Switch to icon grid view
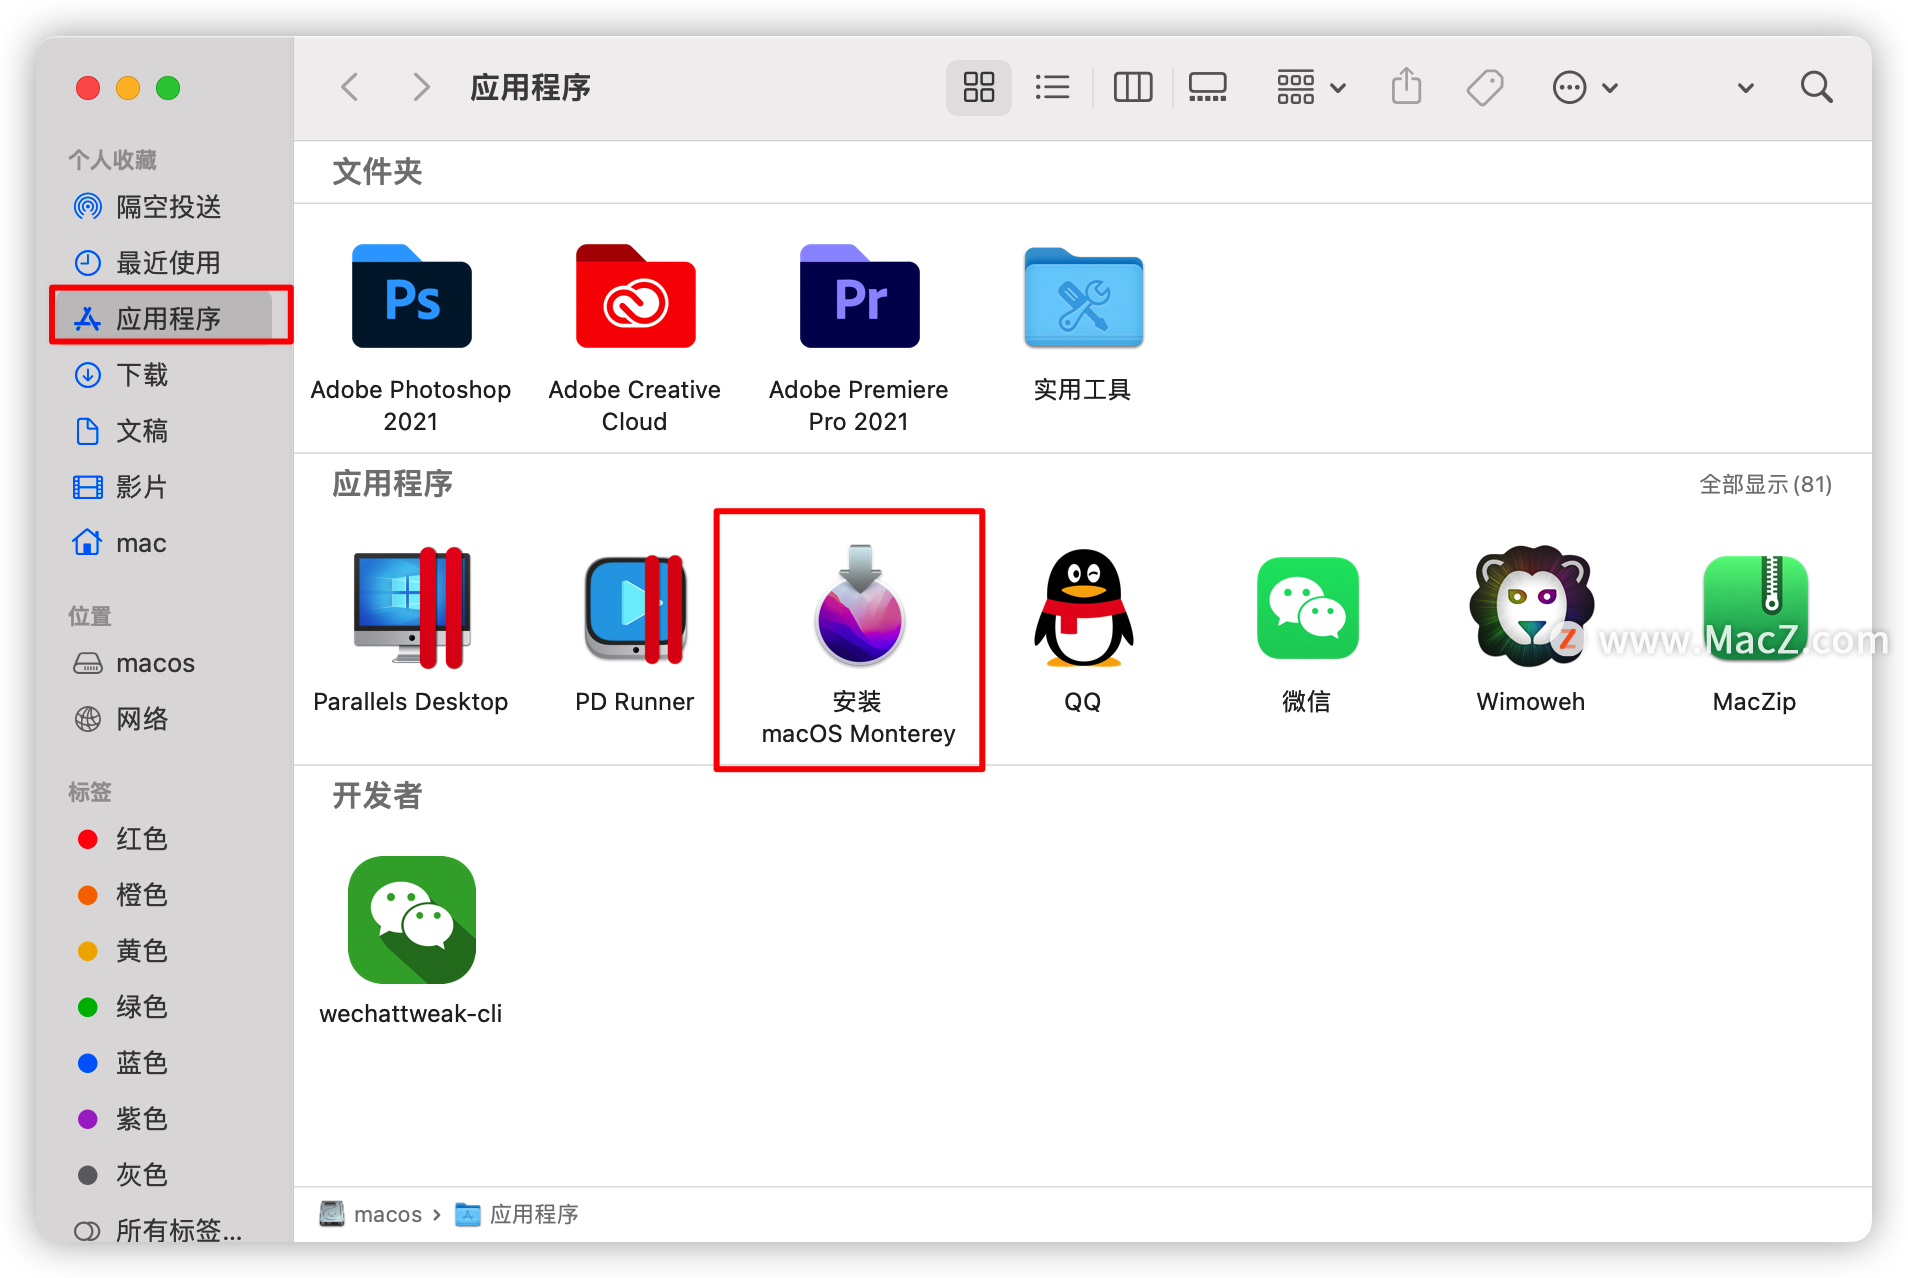 978,87
